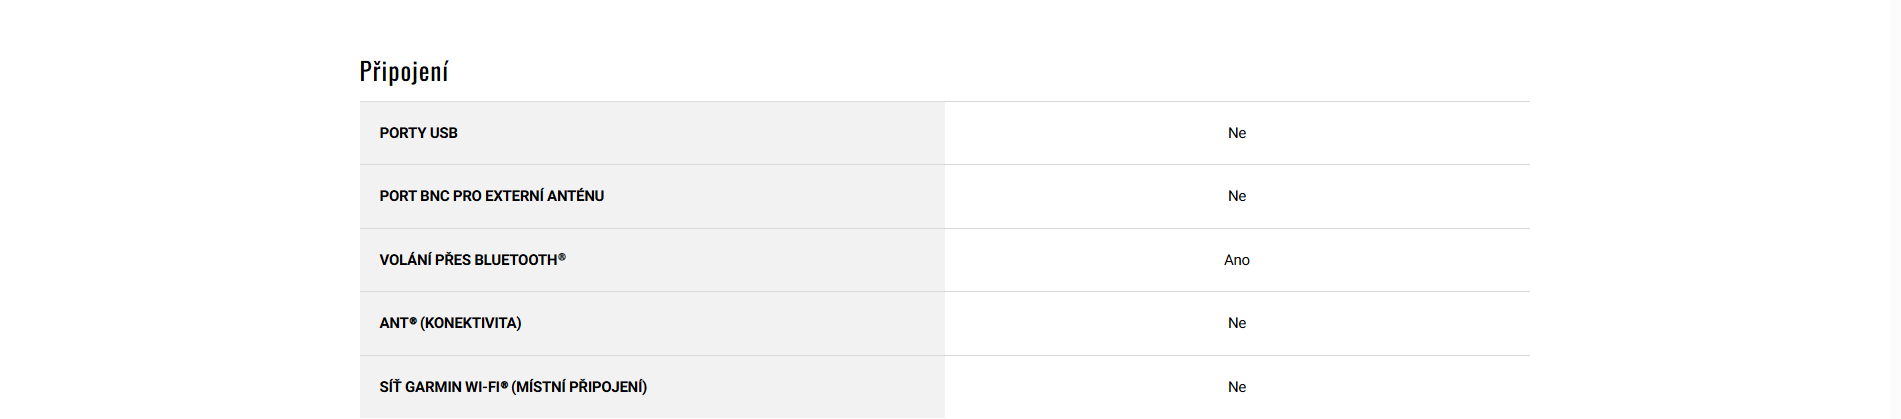
Task: Select the (MÍSTNÍ PŘIPOJENÍ) parenthetical text
Action: tap(579, 387)
